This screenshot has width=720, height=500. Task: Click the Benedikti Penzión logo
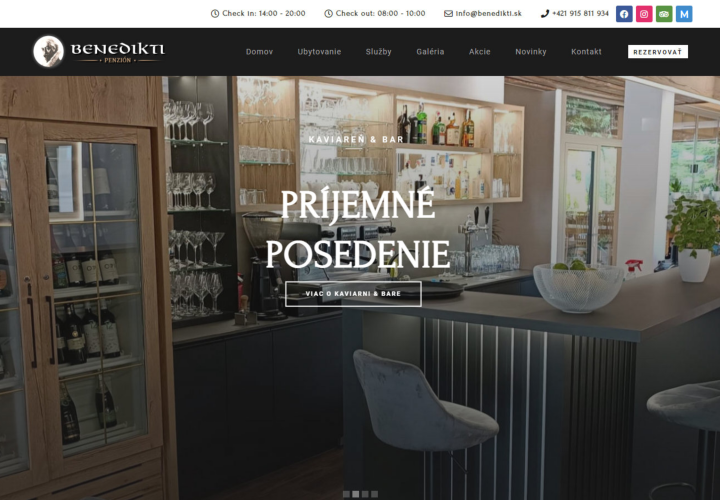pyautogui.click(x=99, y=51)
